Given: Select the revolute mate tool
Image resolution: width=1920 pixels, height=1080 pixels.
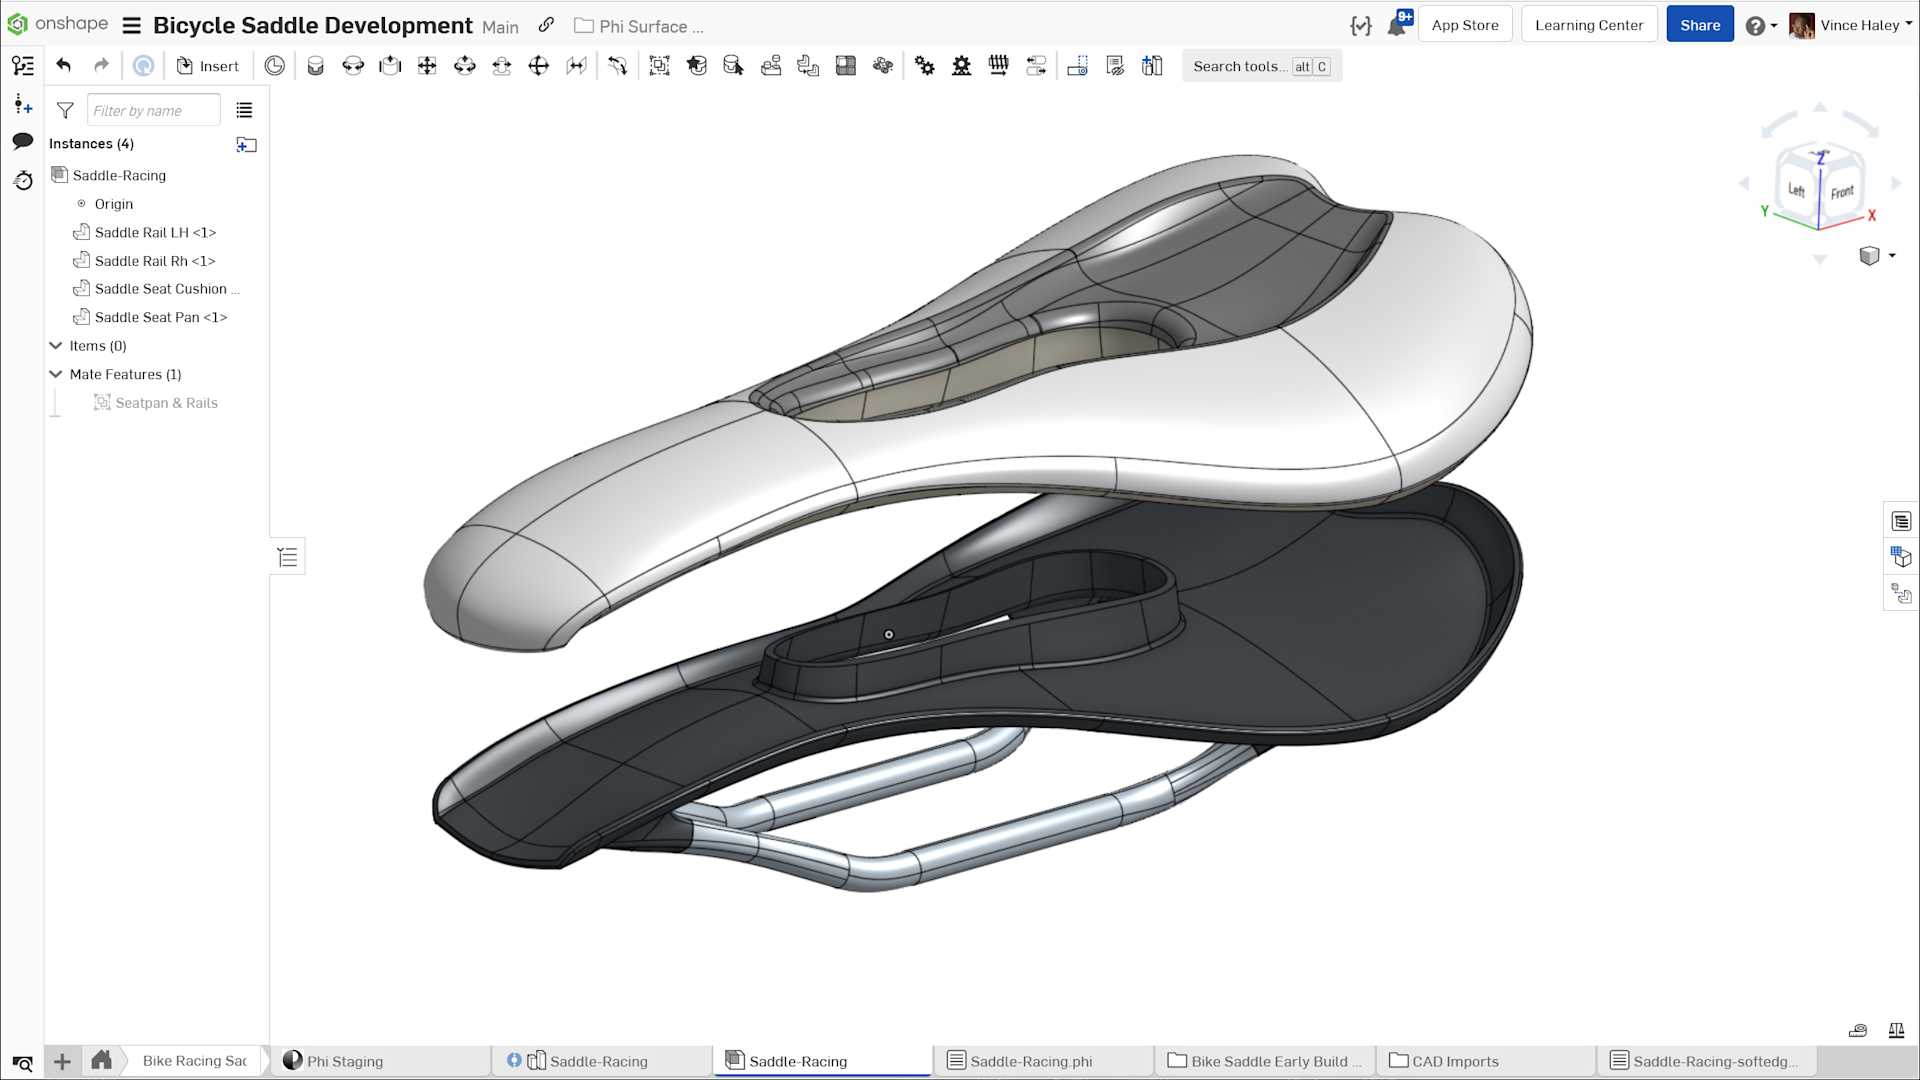Looking at the screenshot, I should 353,66.
